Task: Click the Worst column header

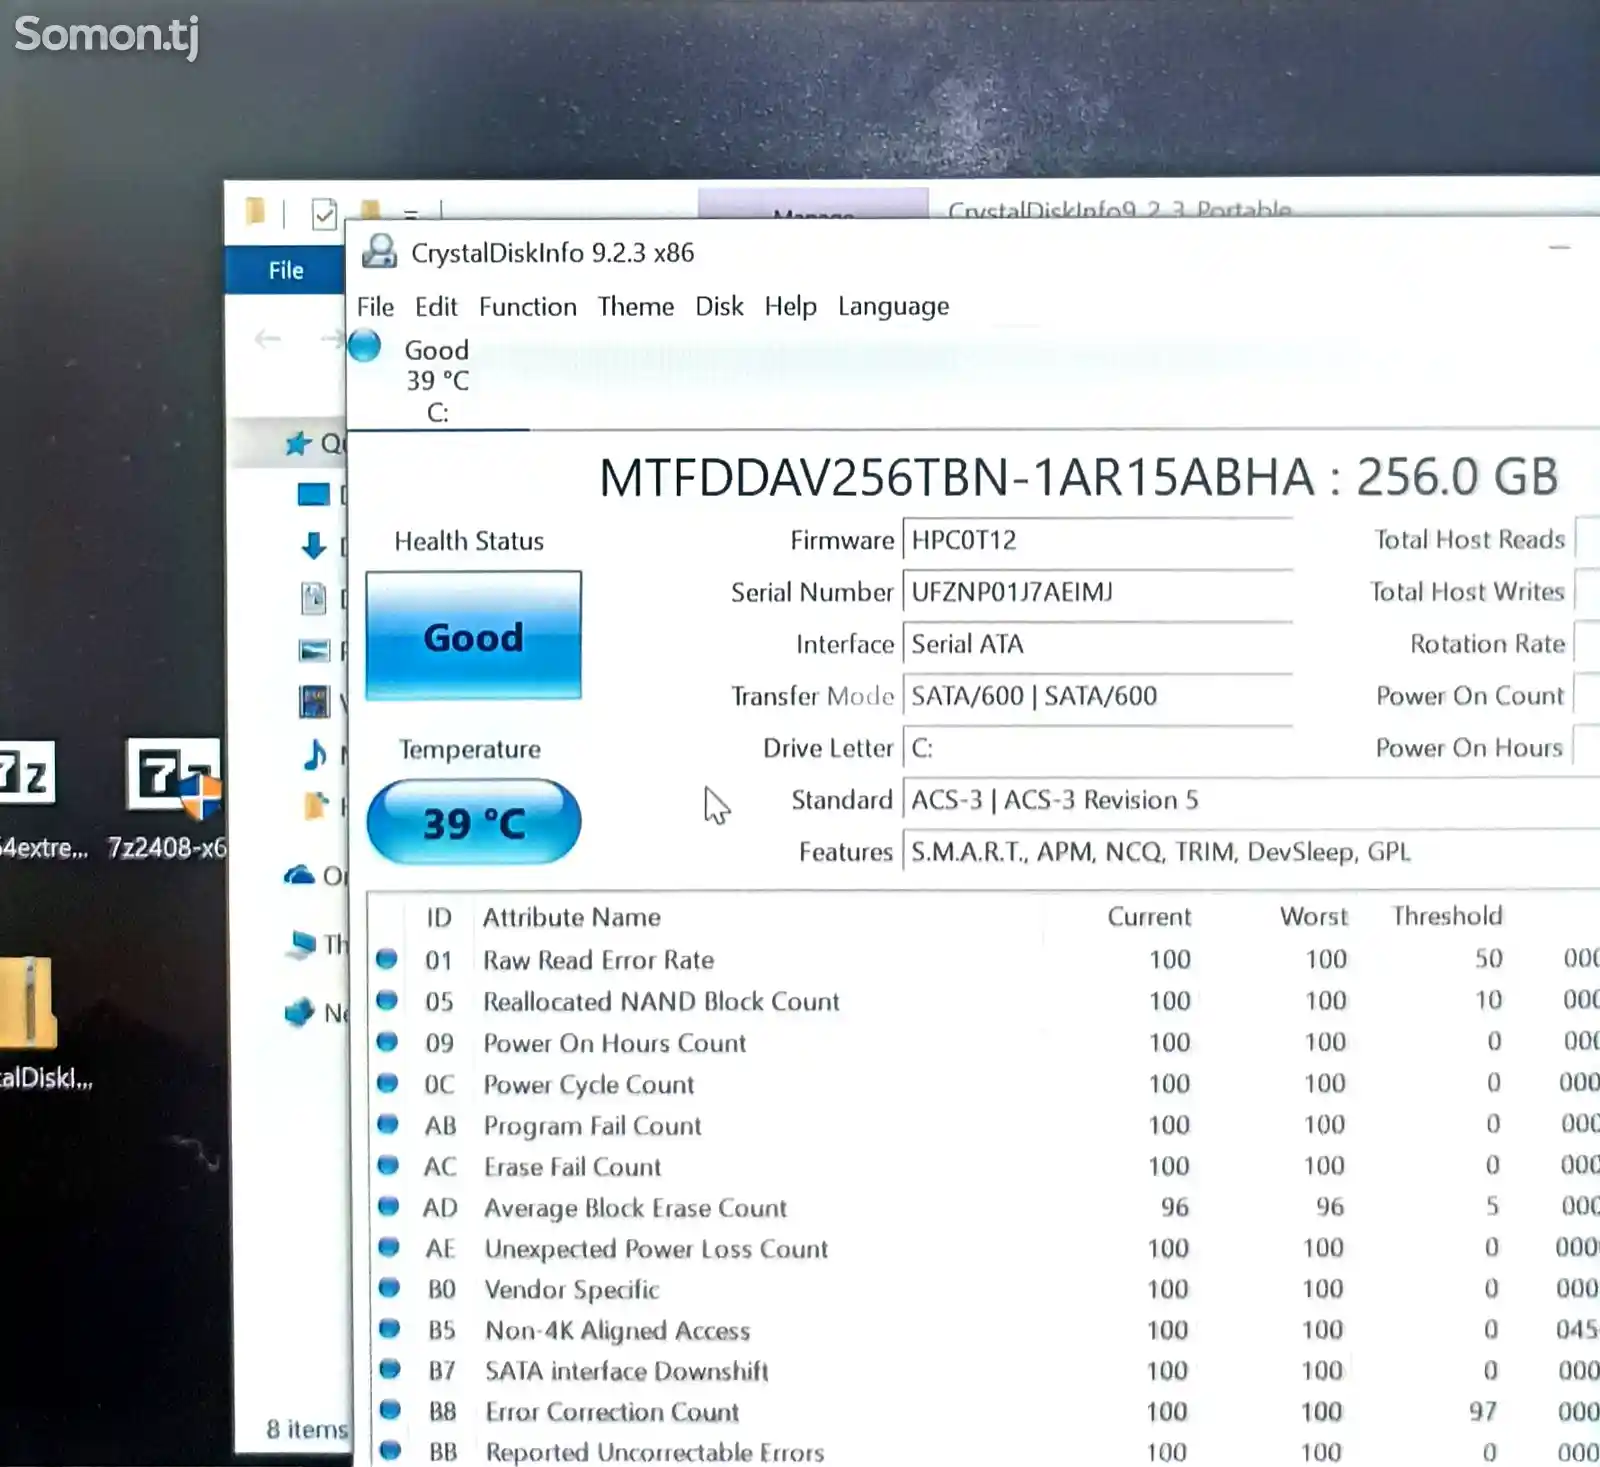Action: [1314, 917]
